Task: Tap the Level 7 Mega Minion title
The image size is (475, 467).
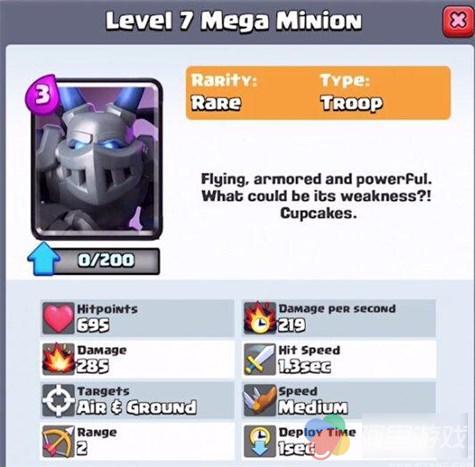Action: click(234, 22)
